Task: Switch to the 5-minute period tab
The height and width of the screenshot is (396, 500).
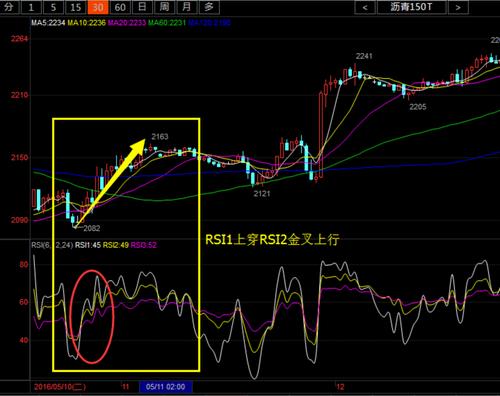Action: (x=53, y=7)
